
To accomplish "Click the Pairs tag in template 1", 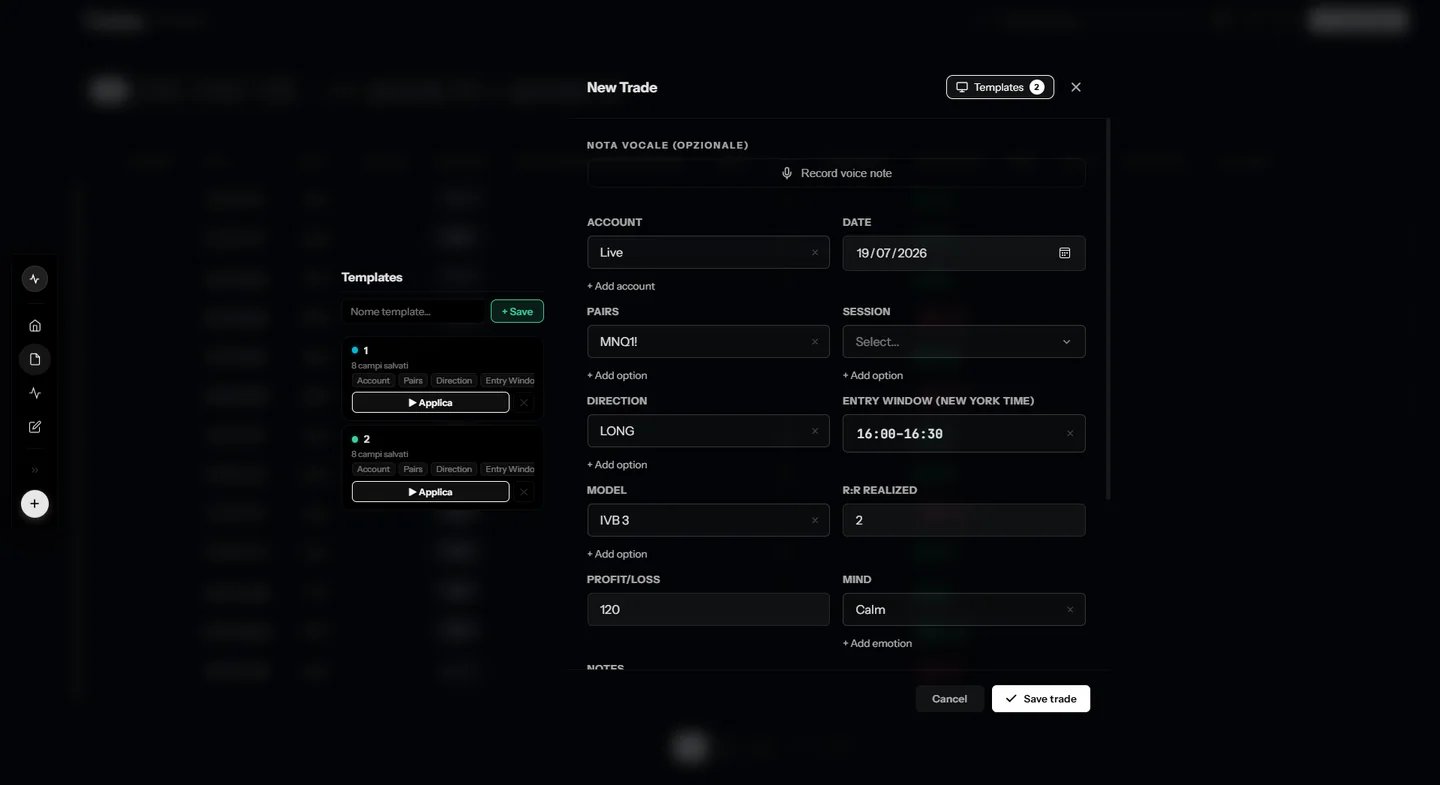I will [x=413, y=380].
